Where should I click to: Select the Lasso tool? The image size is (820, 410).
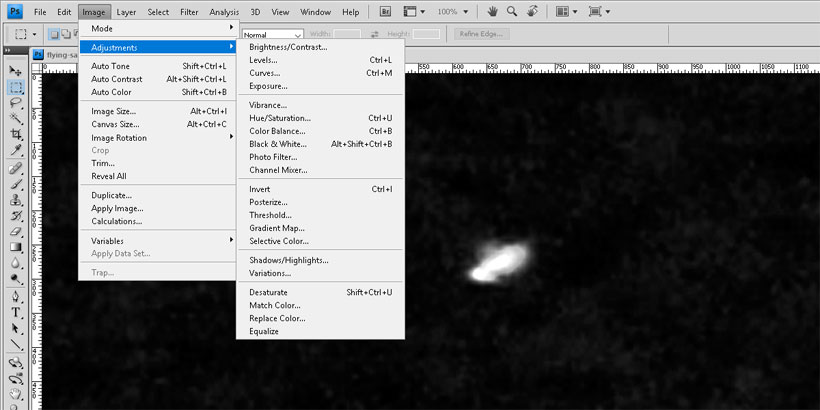coord(16,102)
